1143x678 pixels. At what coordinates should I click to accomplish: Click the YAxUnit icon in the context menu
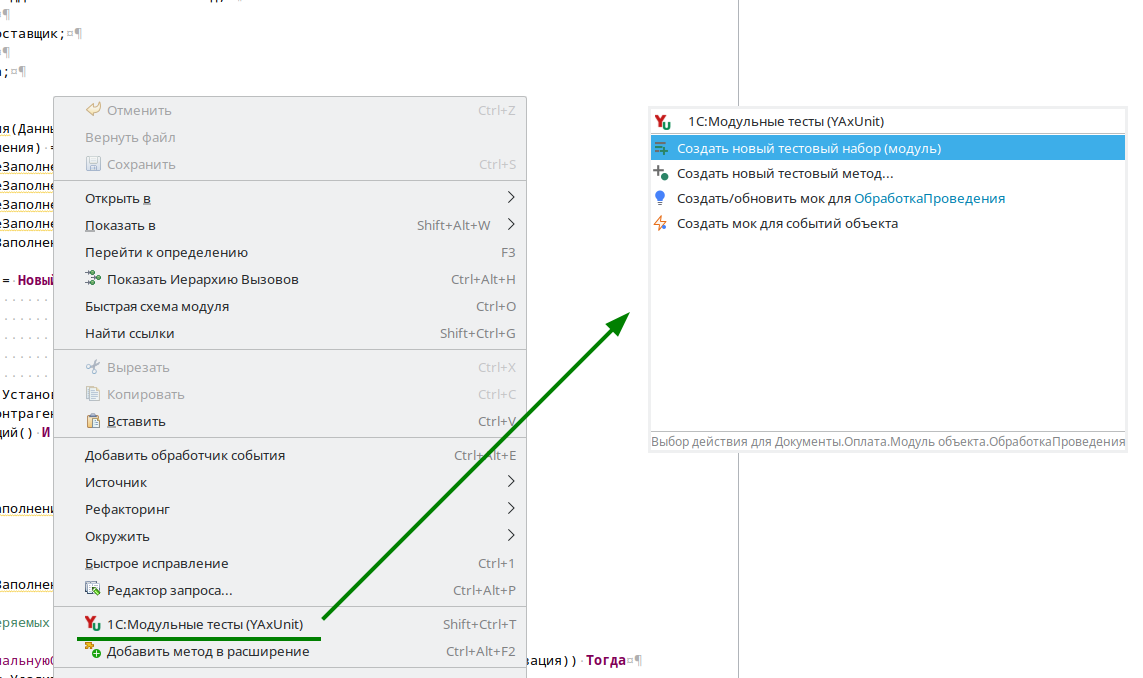point(93,623)
